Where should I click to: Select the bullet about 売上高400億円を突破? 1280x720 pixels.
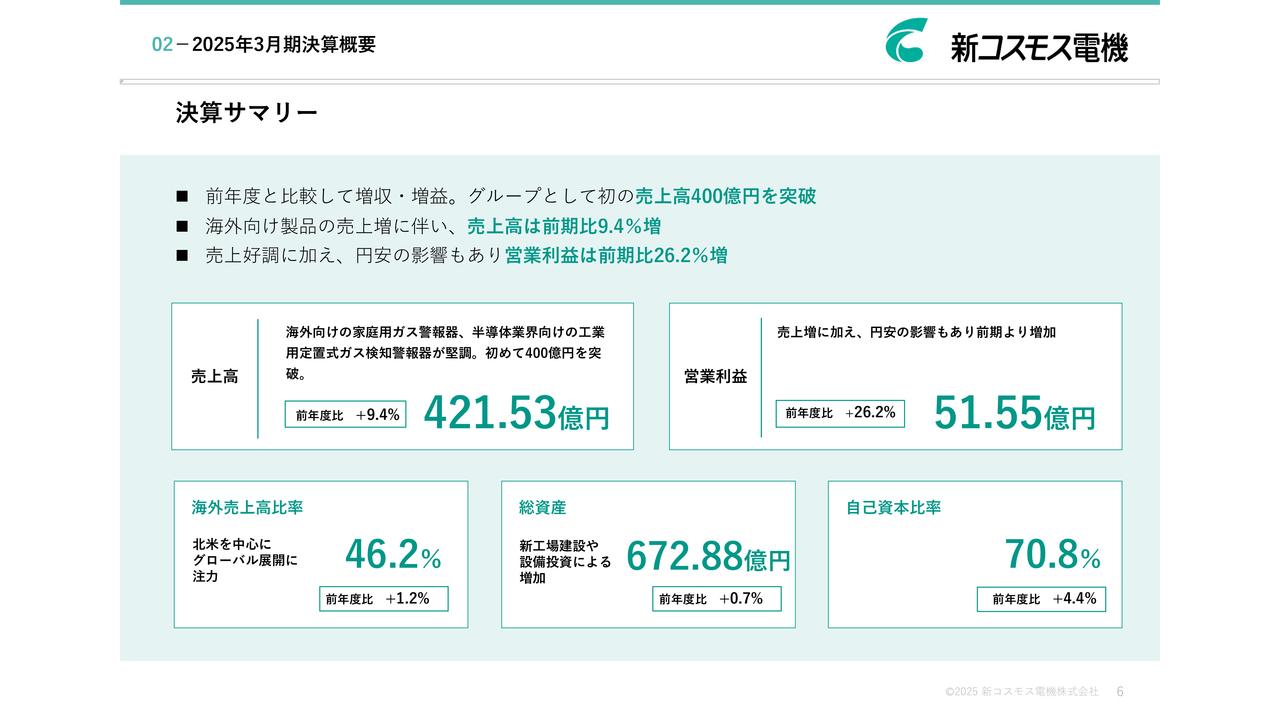pyautogui.click(x=496, y=197)
